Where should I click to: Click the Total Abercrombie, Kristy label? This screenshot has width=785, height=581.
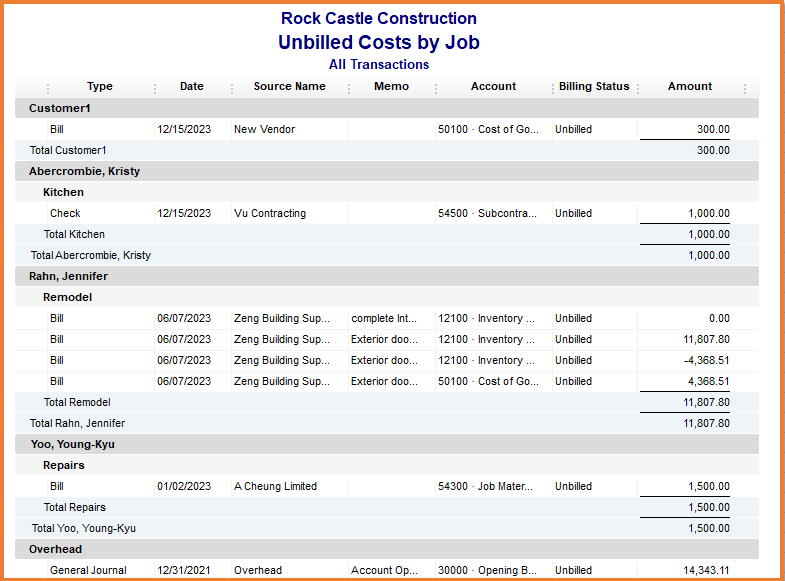click(x=91, y=255)
